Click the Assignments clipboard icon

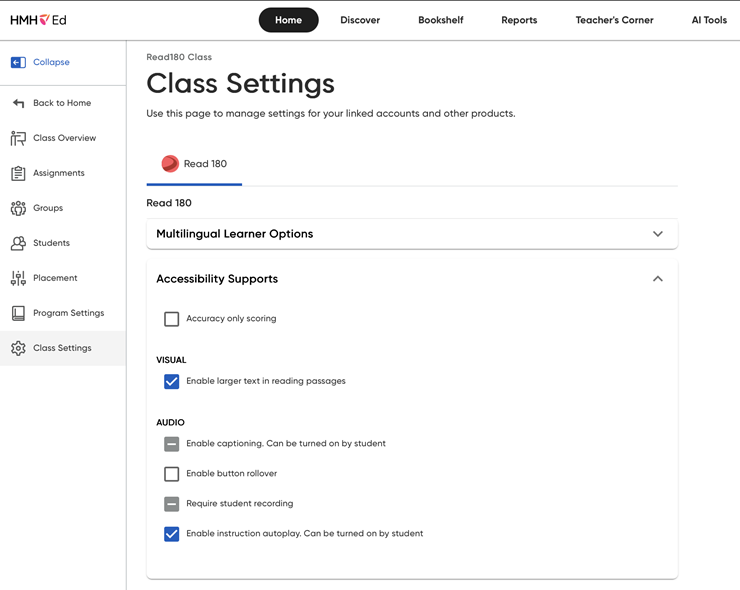[x=18, y=173]
